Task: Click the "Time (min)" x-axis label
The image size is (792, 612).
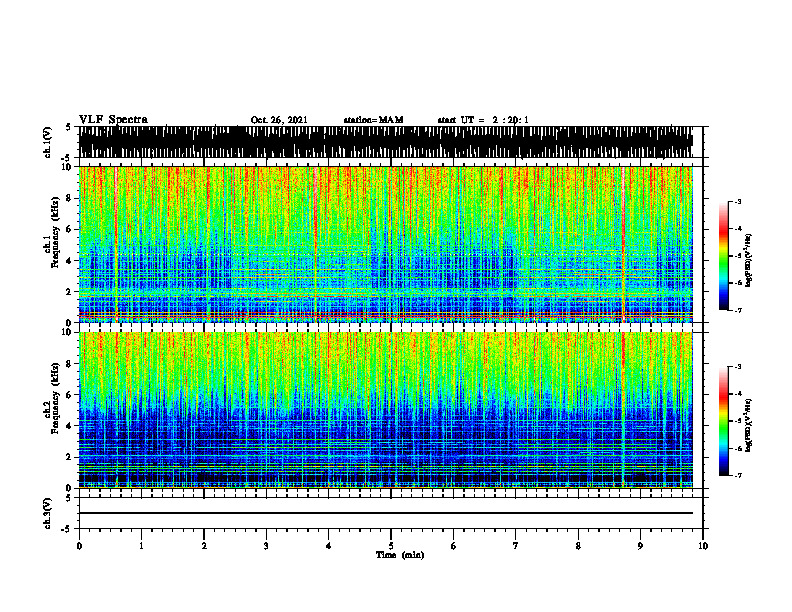Action: pos(400,555)
